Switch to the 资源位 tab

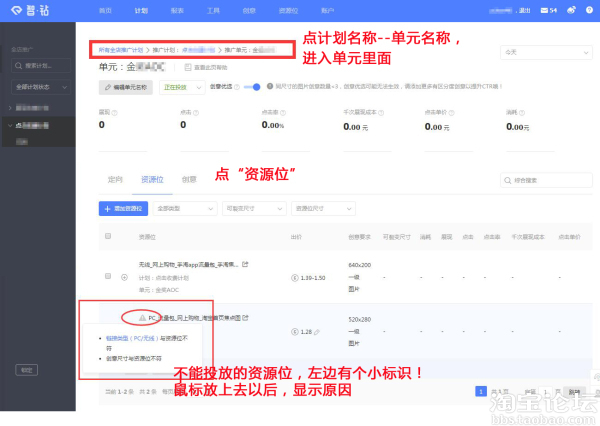click(152, 179)
